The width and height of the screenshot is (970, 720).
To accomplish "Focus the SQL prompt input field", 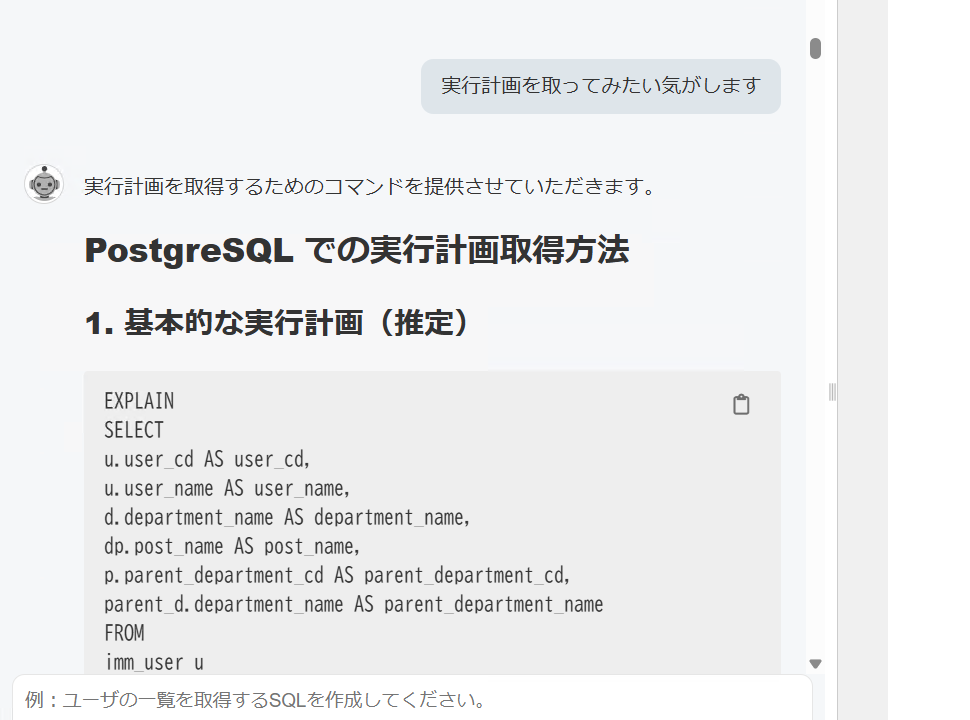I will tap(410, 699).
